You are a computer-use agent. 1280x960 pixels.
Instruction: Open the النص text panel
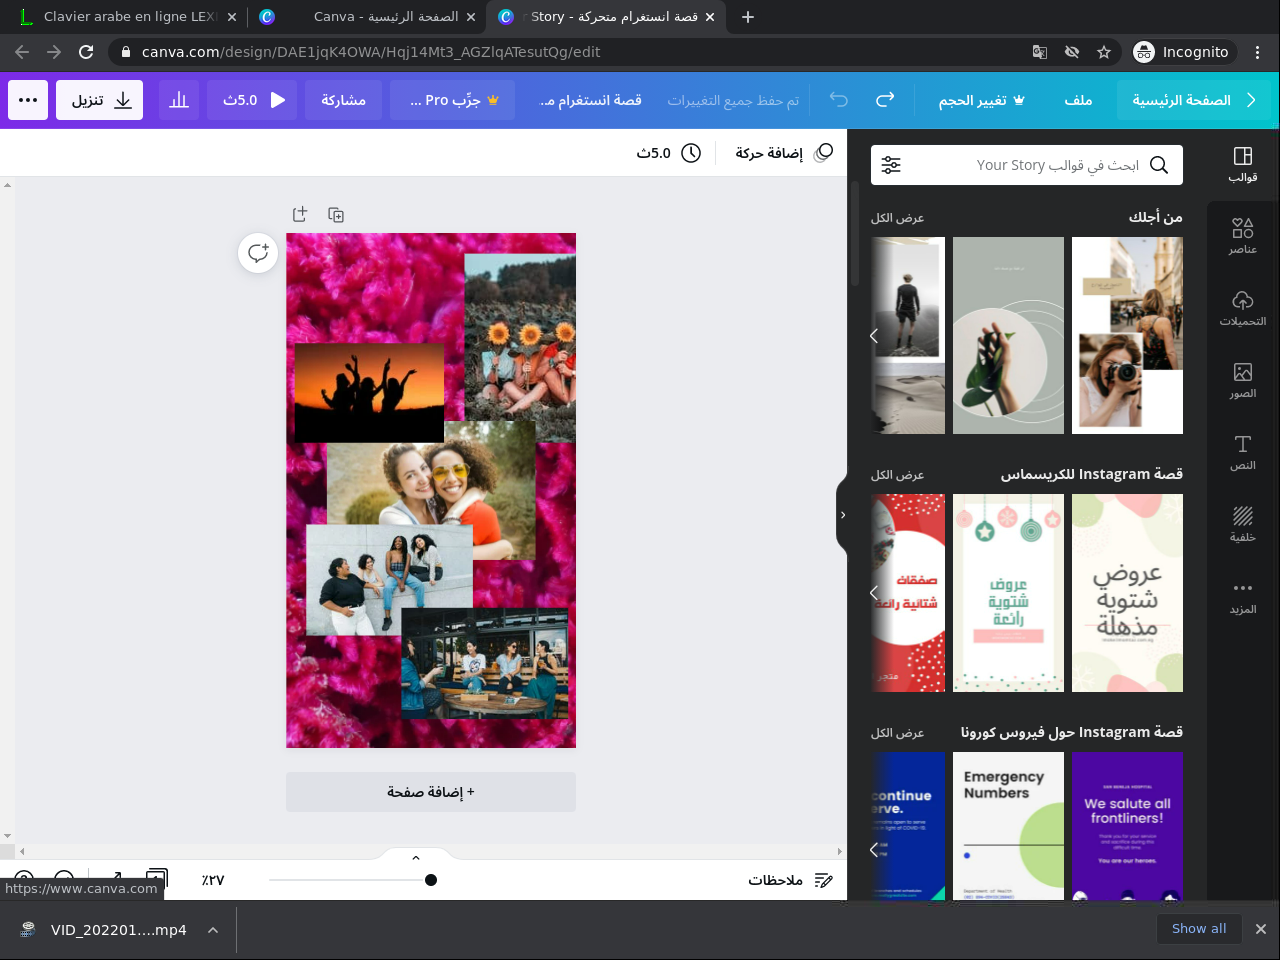[1243, 453]
